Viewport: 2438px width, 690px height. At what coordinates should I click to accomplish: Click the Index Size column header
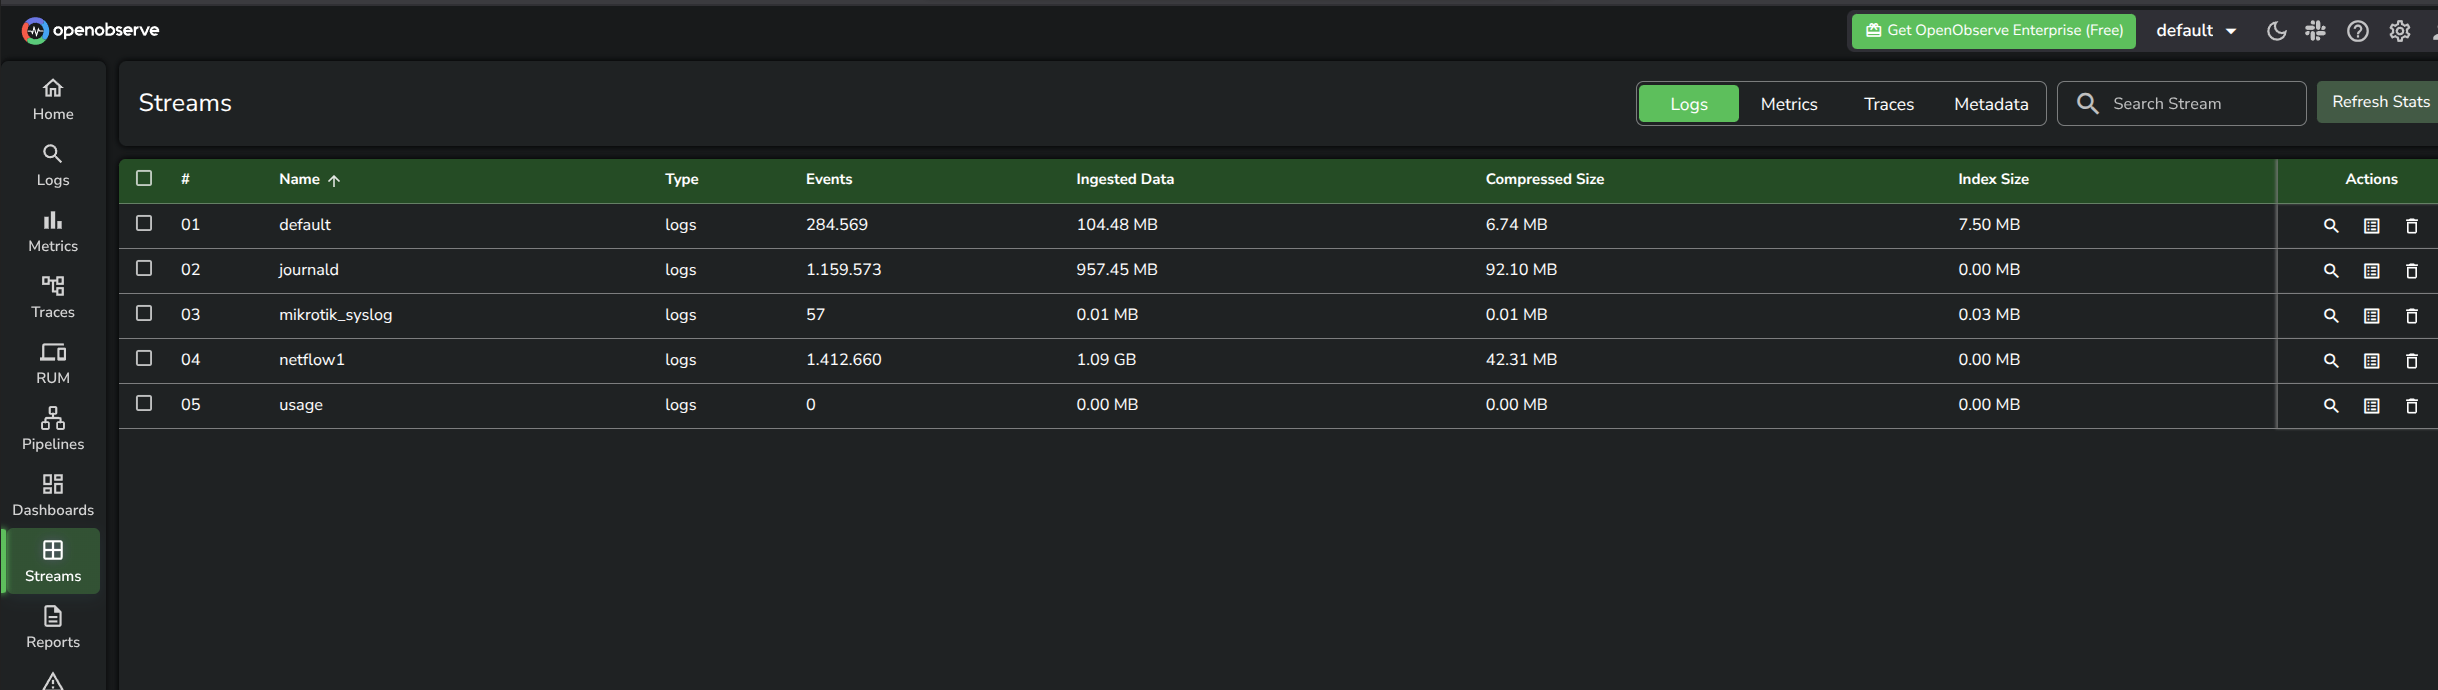1993,179
